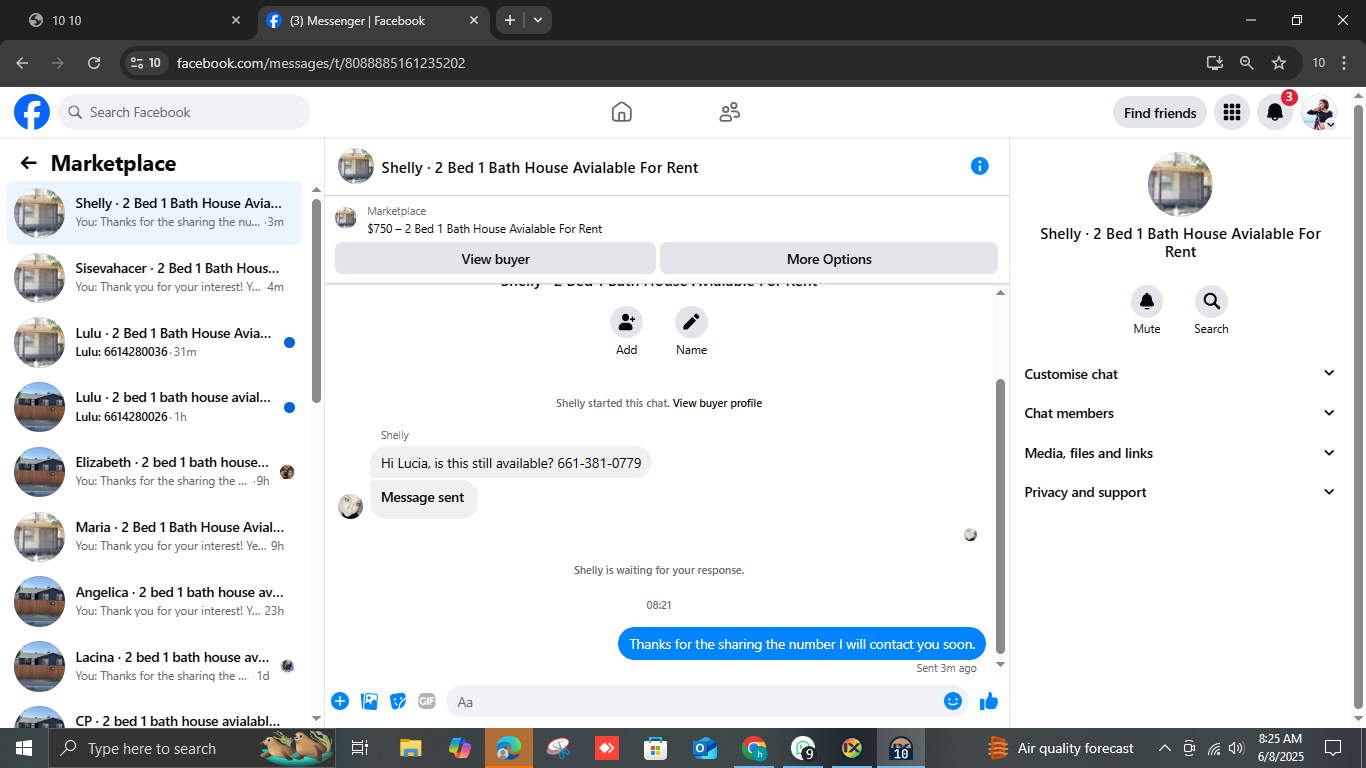This screenshot has width=1366, height=768.
Task: Reload the page in browser toolbar
Action: [x=94, y=63]
